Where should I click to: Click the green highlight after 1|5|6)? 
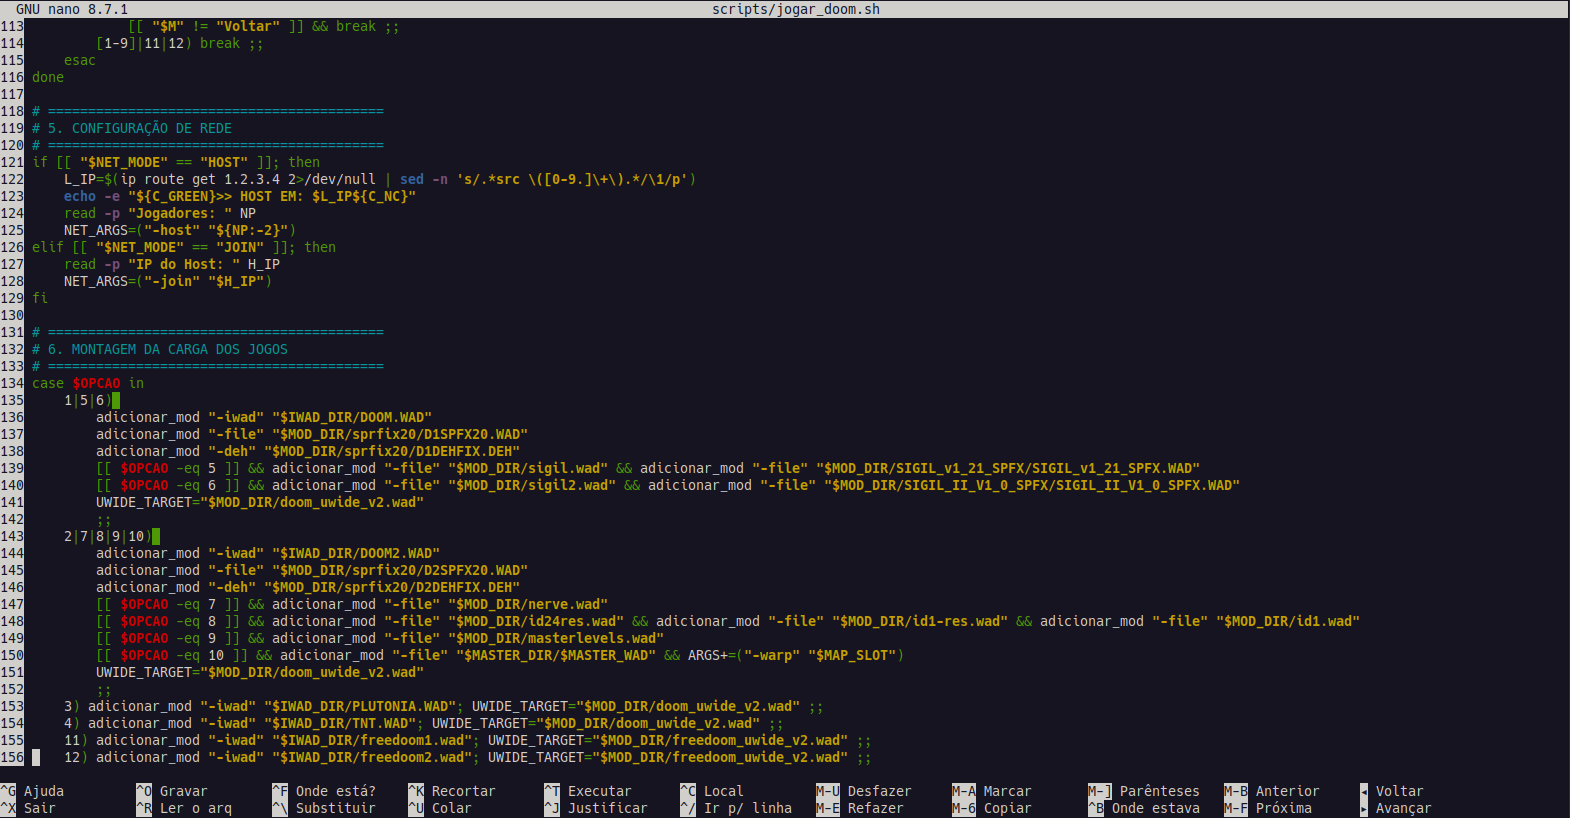pos(116,400)
